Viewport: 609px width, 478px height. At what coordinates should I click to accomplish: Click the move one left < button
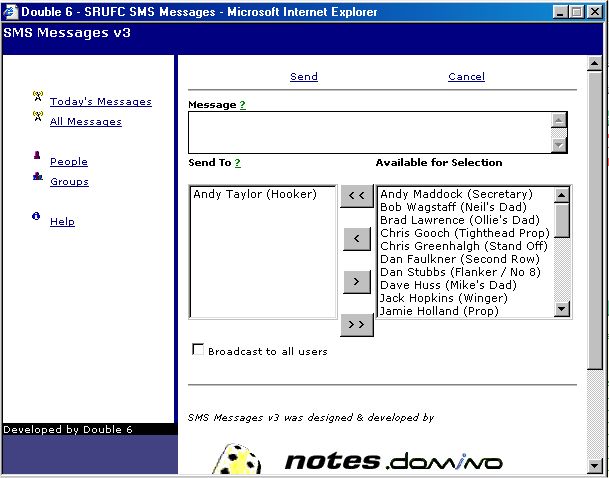click(357, 239)
